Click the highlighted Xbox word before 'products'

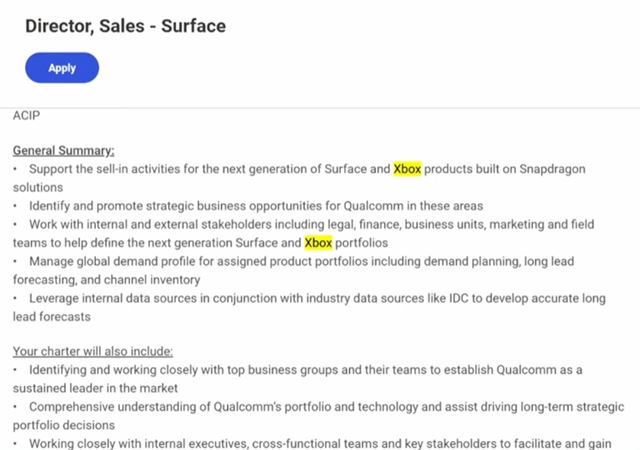(x=407, y=169)
